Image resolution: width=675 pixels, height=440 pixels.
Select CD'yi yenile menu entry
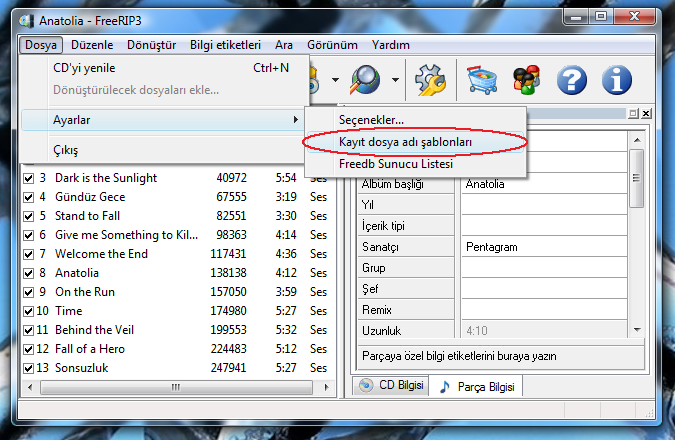165,68
